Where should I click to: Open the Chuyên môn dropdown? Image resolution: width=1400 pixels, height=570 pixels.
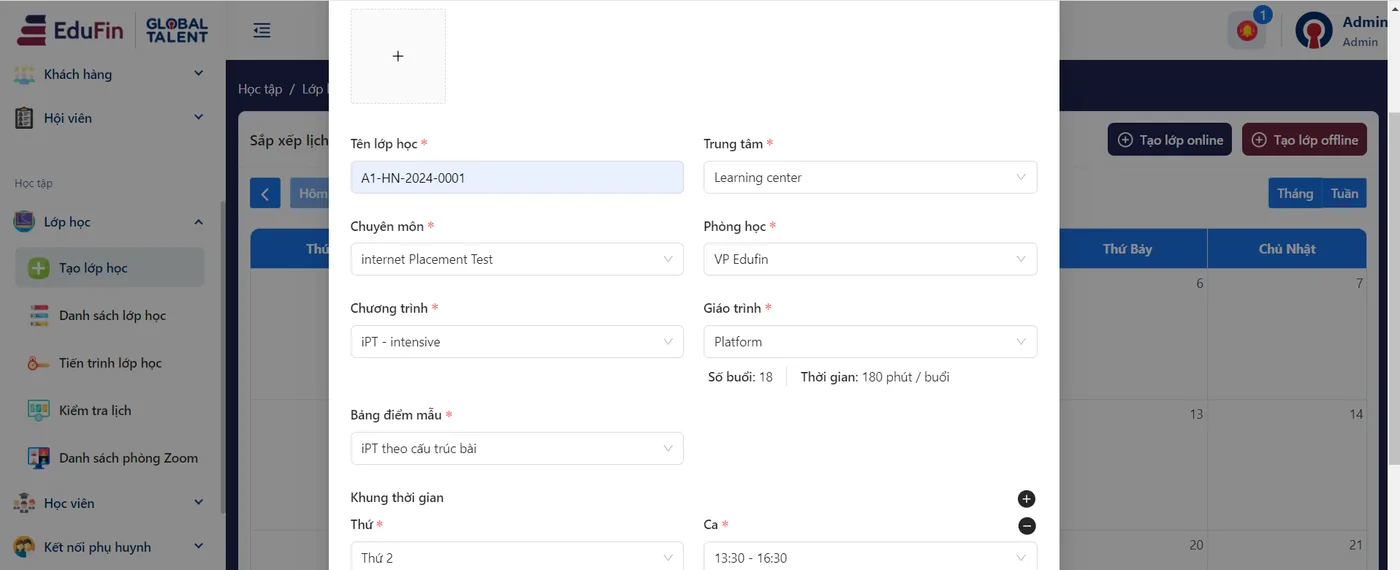tap(517, 259)
